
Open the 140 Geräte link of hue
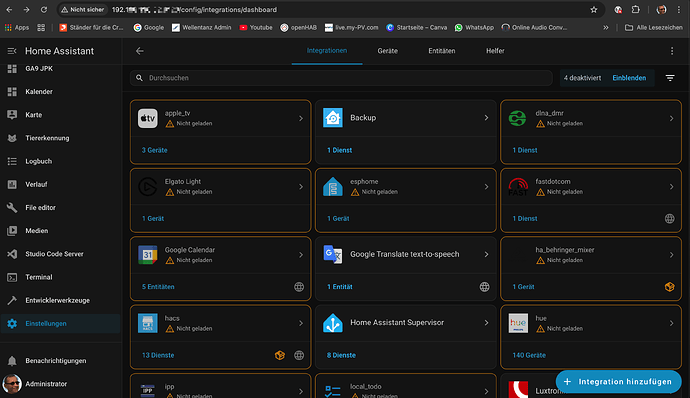tap(529, 355)
